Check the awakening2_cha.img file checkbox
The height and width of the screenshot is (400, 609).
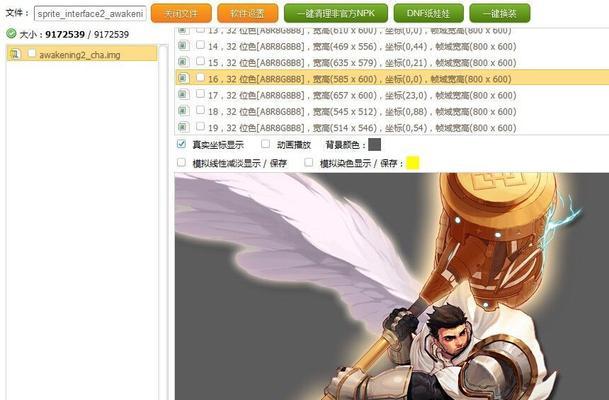pos(32,53)
